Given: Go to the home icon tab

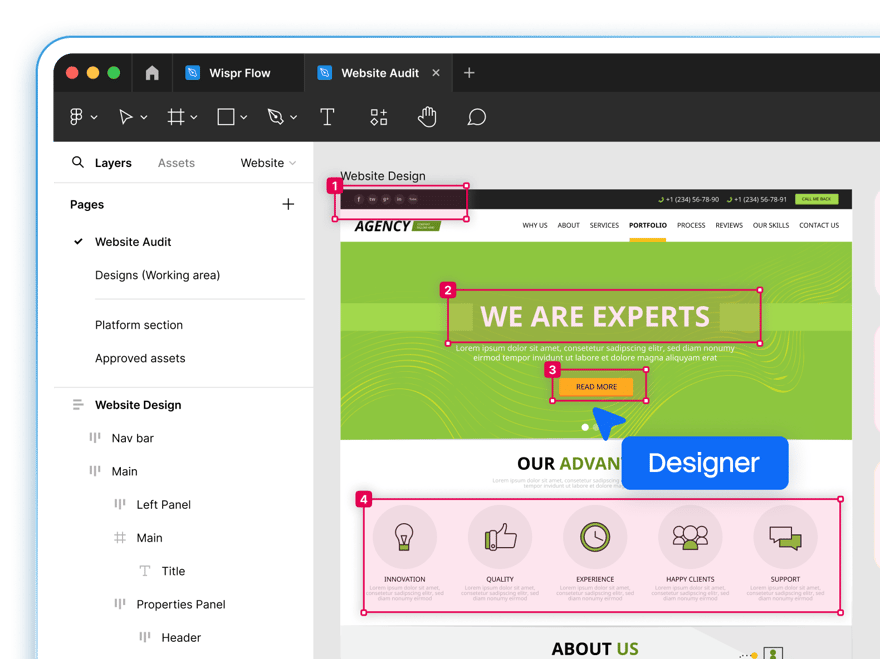Looking at the screenshot, I should click(x=152, y=73).
